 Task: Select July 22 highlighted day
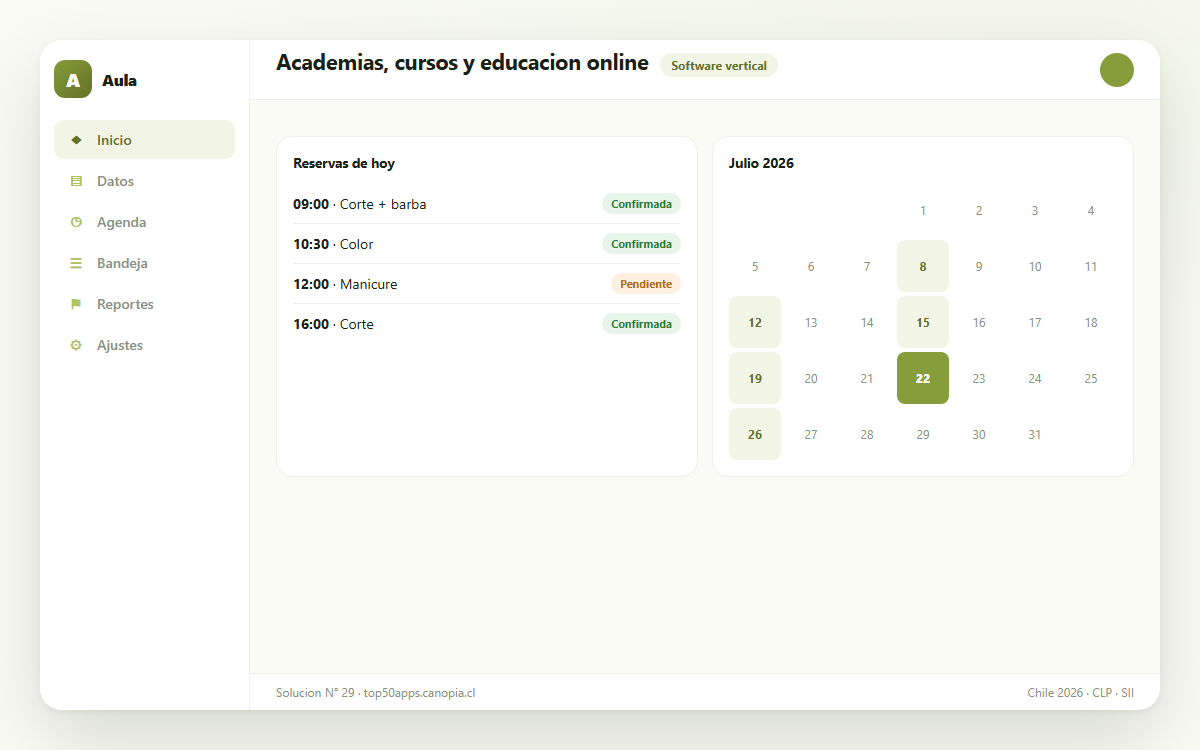(x=923, y=378)
